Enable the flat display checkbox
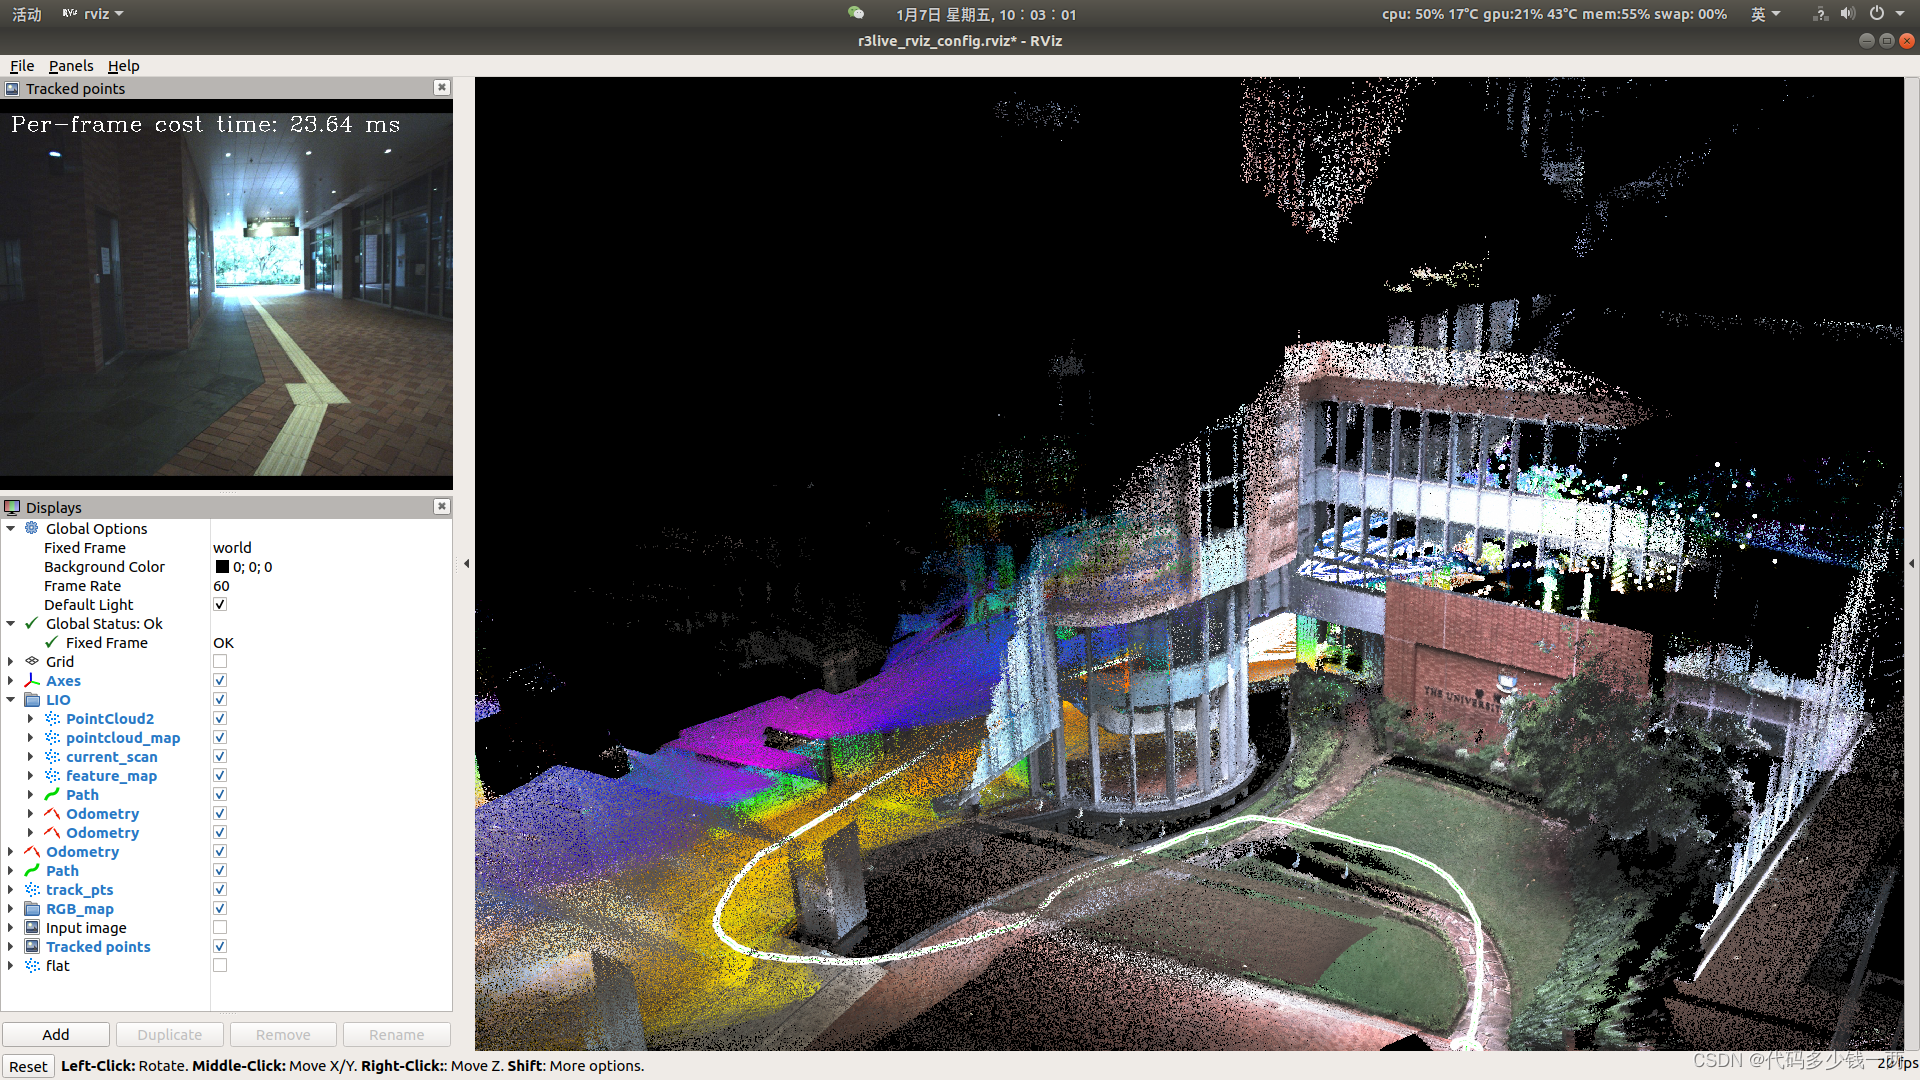 (x=220, y=965)
